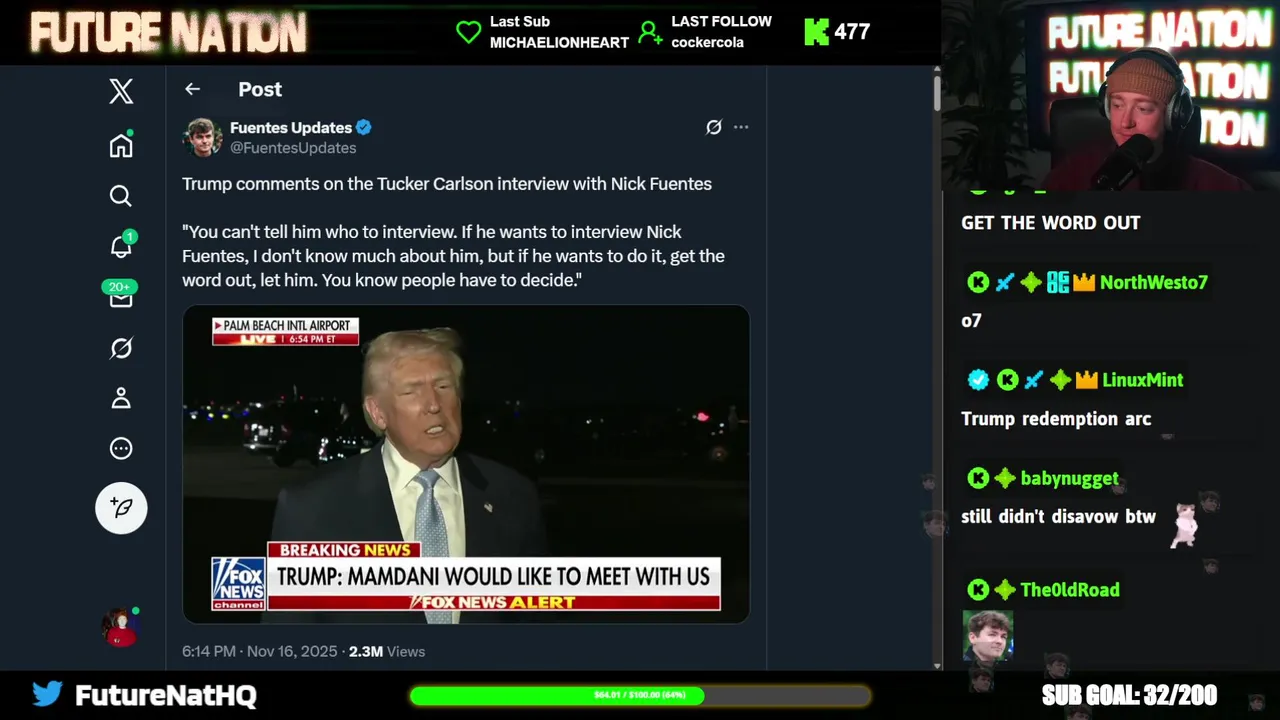This screenshot has height=720, width=1280.
Task: Click the SUB GOAL: 32/200 text
Action: [1129, 695]
